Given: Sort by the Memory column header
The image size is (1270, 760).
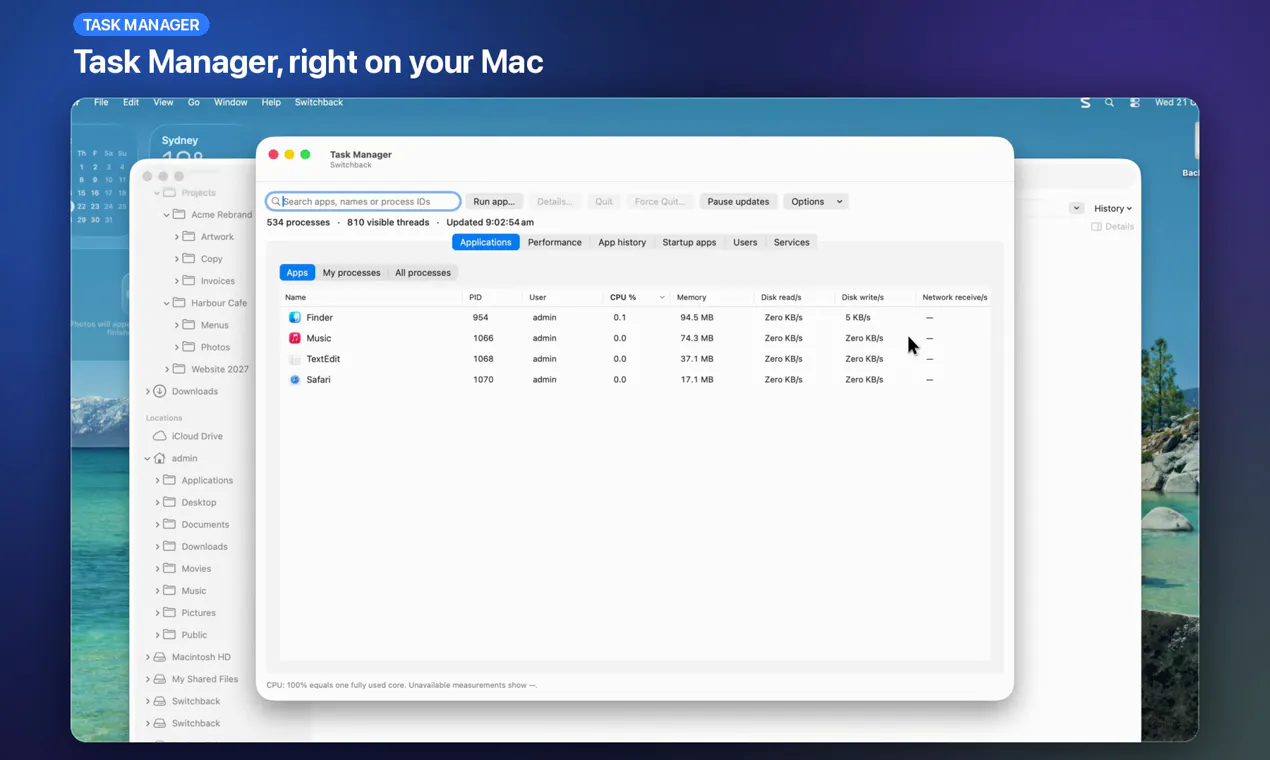Looking at the screenshot, I should tap(711, 297).
